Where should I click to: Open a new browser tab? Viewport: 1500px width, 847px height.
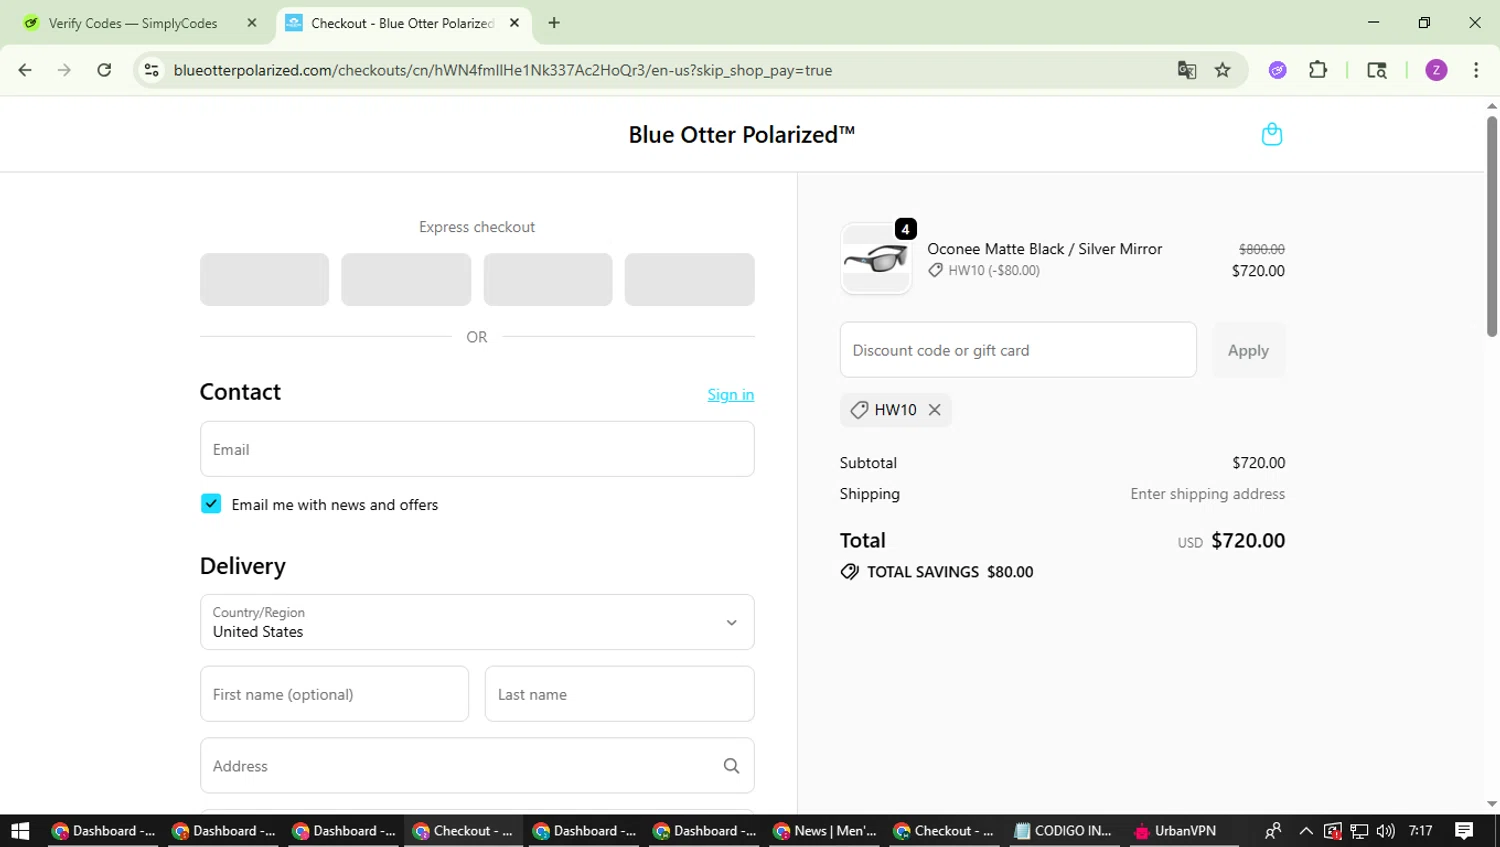(x=554, y=23)
